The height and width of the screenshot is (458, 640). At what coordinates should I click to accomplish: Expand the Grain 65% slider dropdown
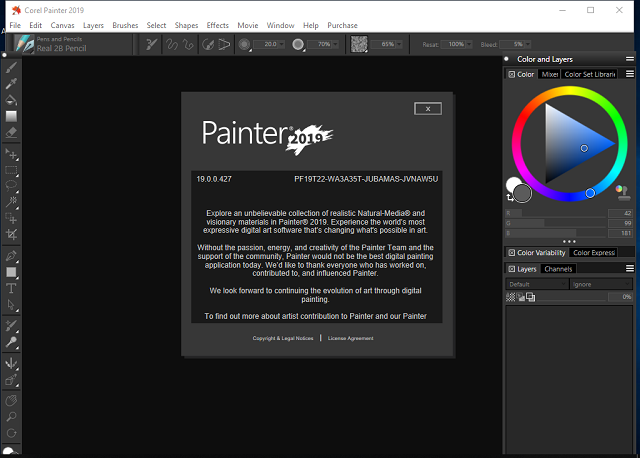(x=399, y=44)
